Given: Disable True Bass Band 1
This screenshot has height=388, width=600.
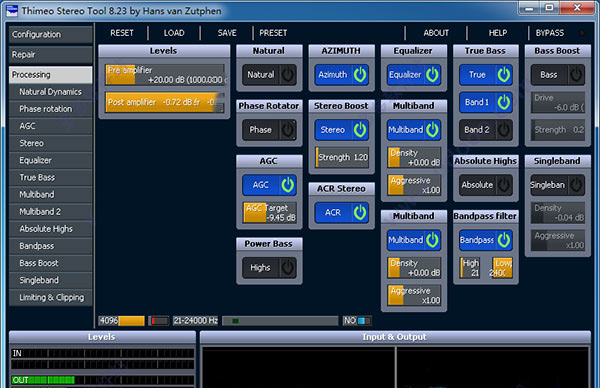Looking at the screenshot, I should 486,102.
